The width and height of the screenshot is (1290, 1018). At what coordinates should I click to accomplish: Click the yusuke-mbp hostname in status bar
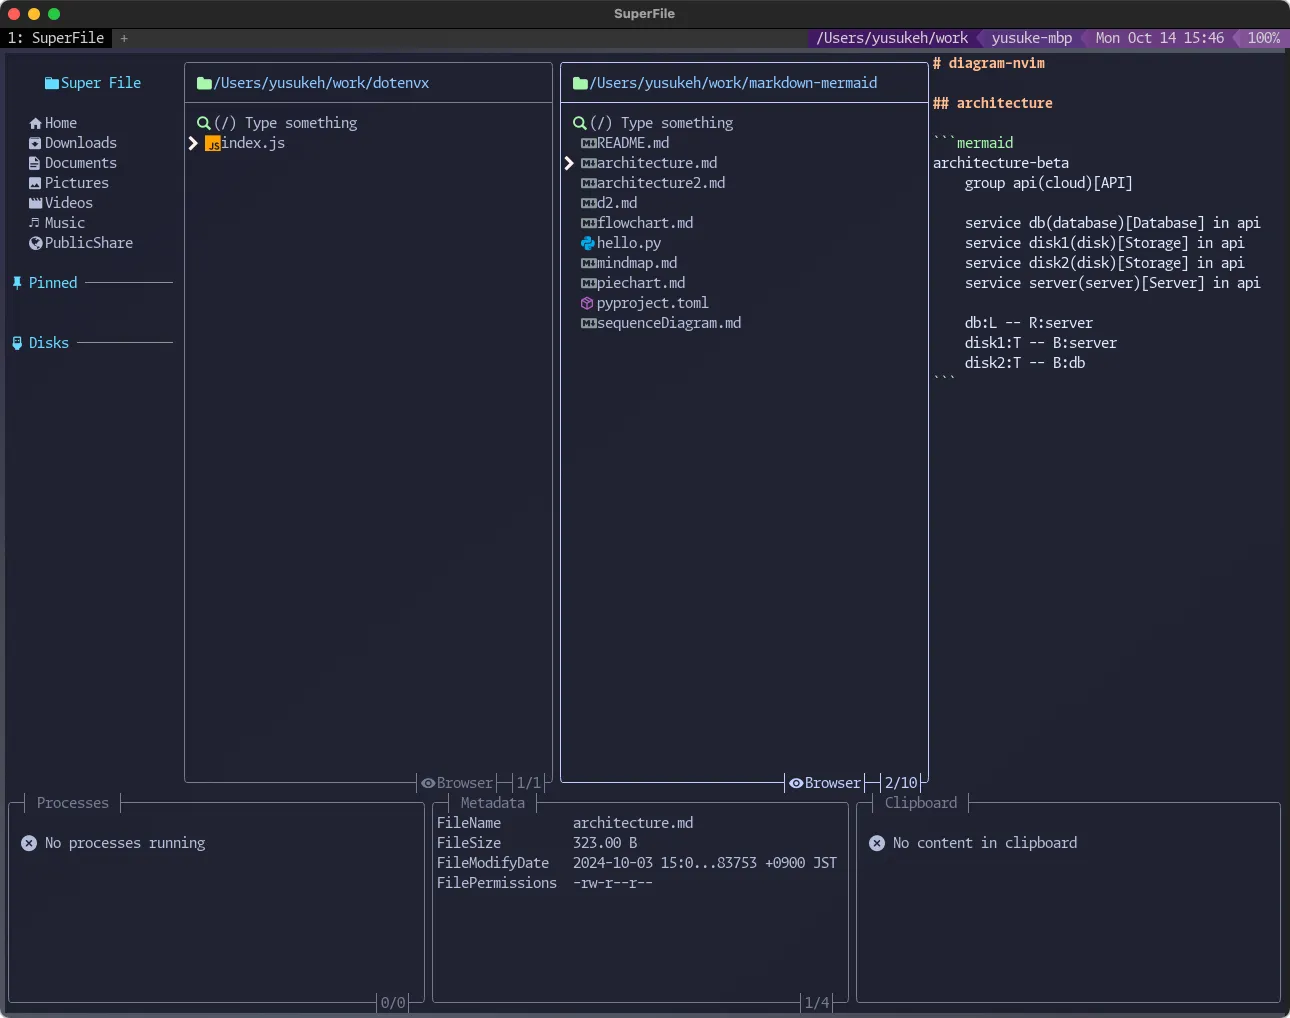click(x=1032, y=38)
